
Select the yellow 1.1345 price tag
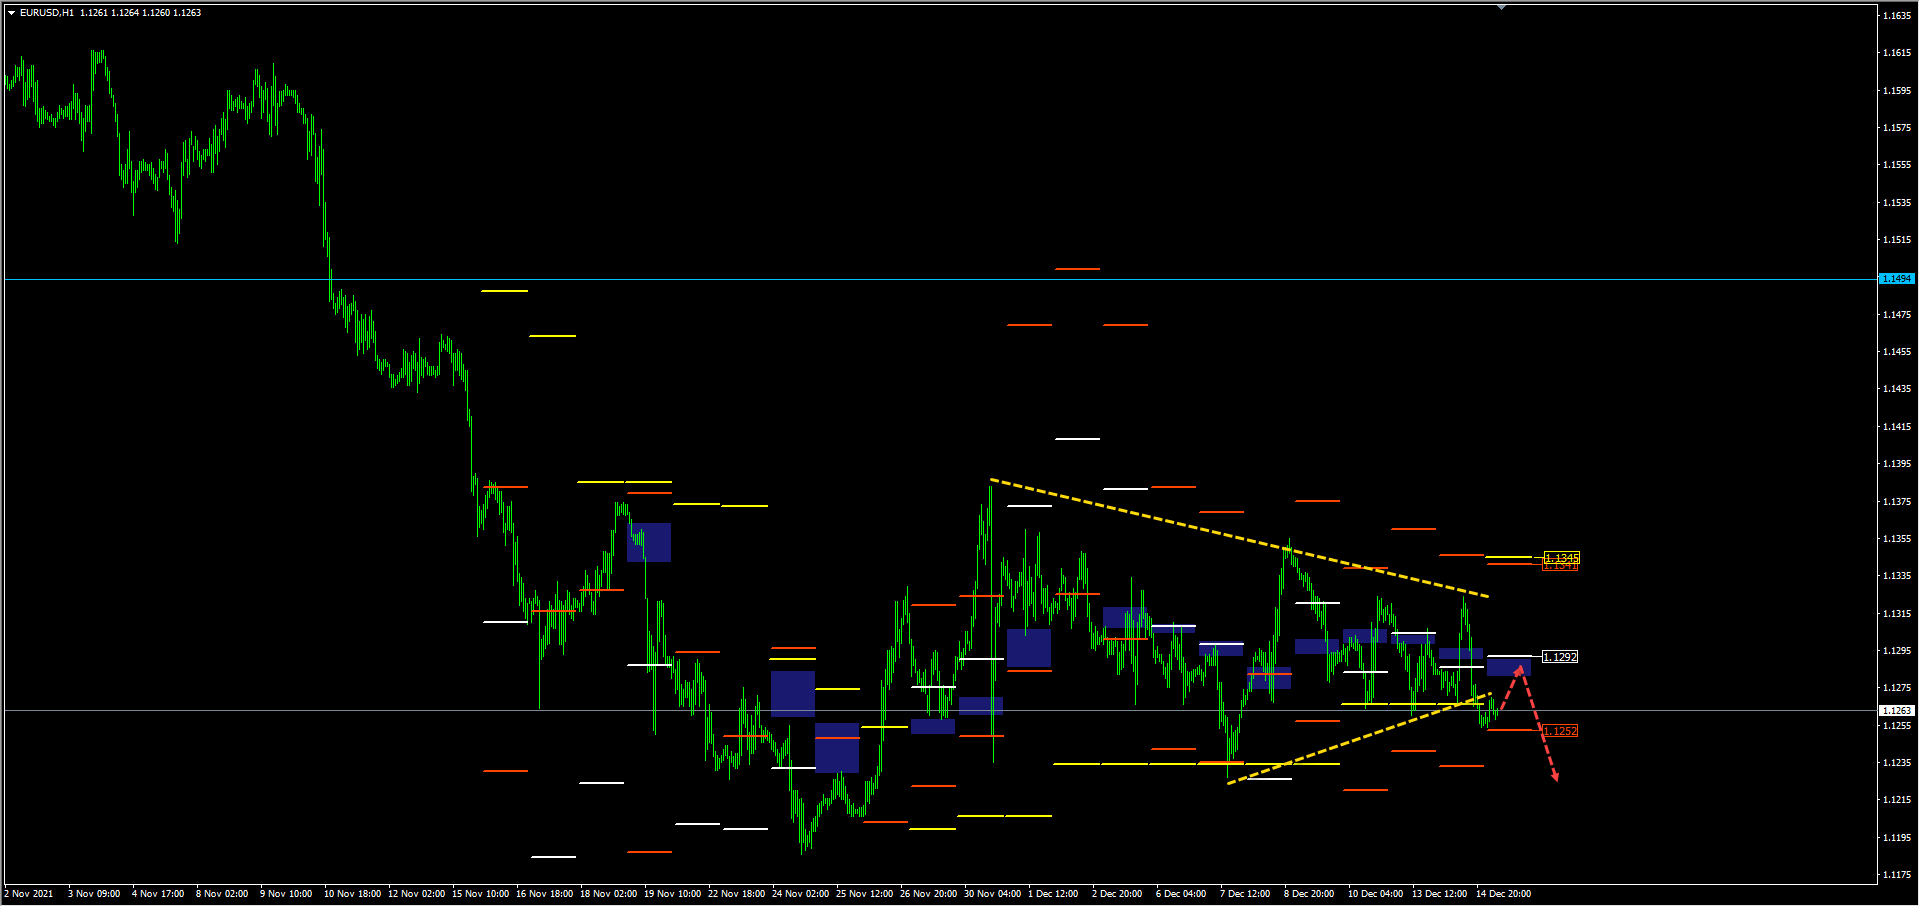1561,557
